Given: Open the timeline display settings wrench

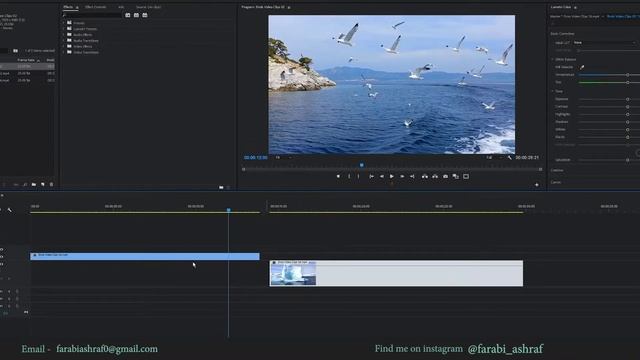Looking at the screenshot, I should [10, 210].
